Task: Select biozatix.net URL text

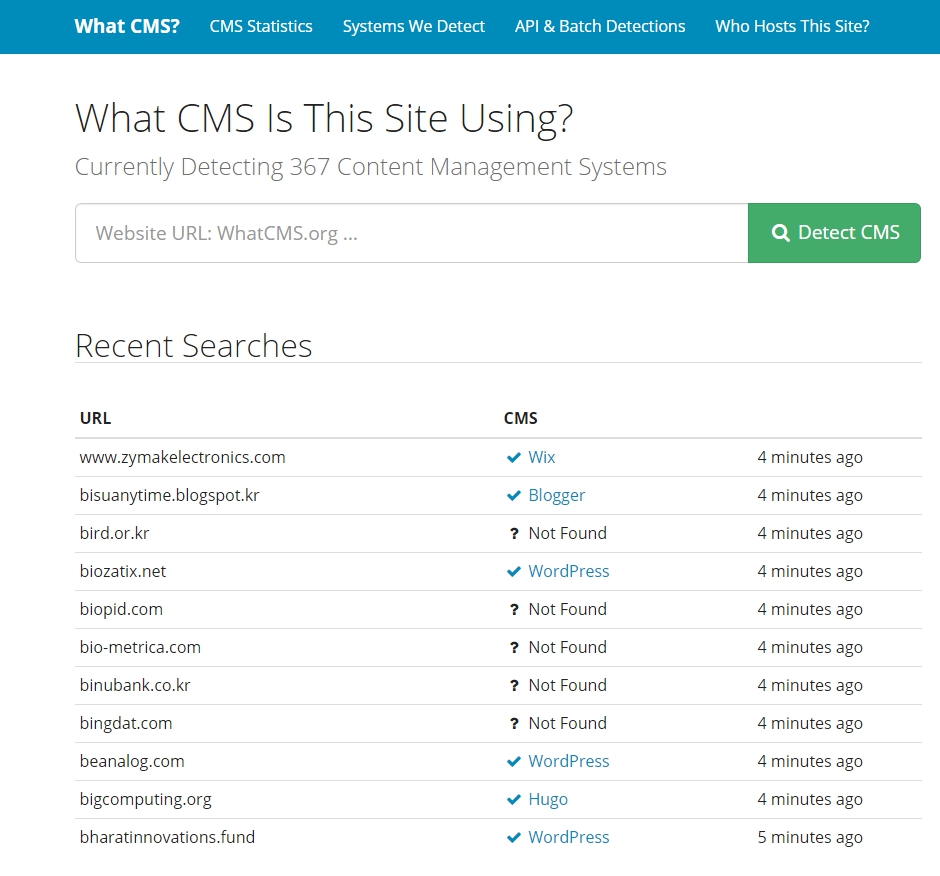Action: coord(122,571)
